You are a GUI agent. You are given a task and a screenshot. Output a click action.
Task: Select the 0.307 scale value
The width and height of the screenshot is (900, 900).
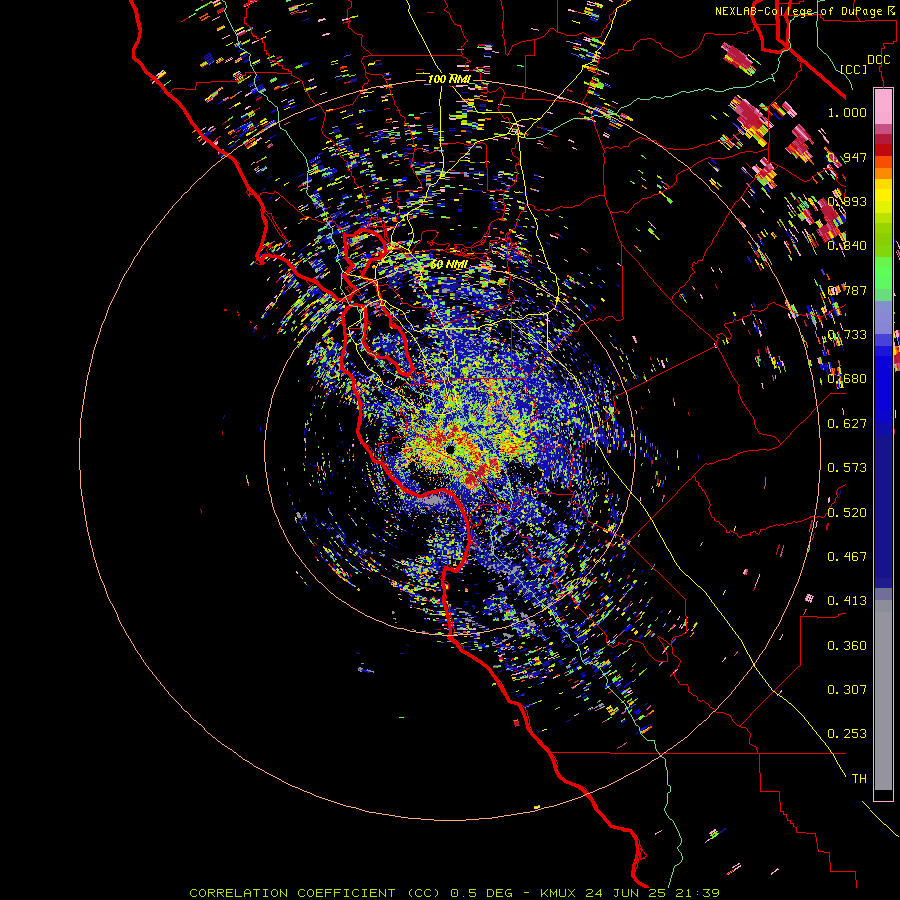click(847, 689)
